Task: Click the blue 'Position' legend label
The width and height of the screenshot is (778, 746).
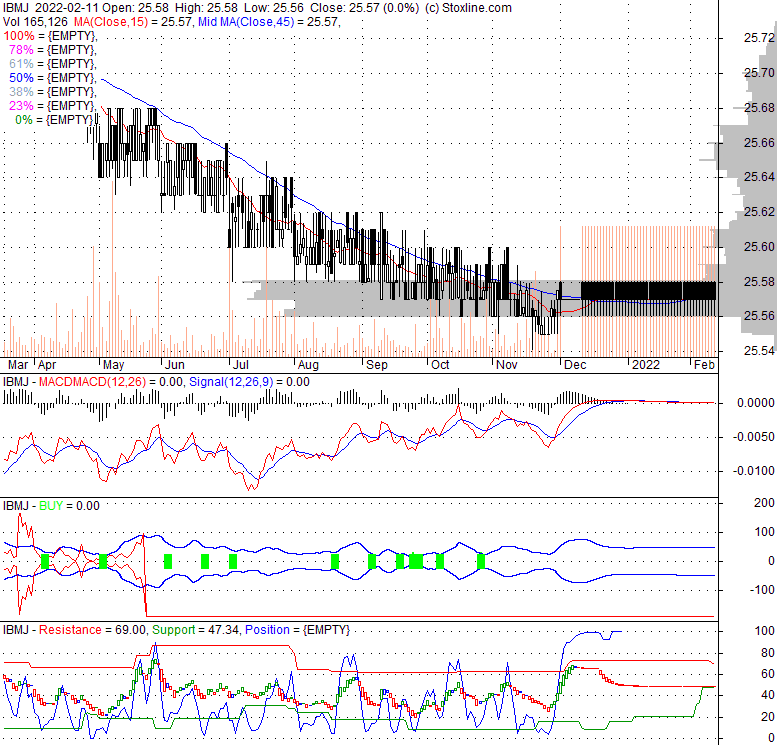Action: 267,629
